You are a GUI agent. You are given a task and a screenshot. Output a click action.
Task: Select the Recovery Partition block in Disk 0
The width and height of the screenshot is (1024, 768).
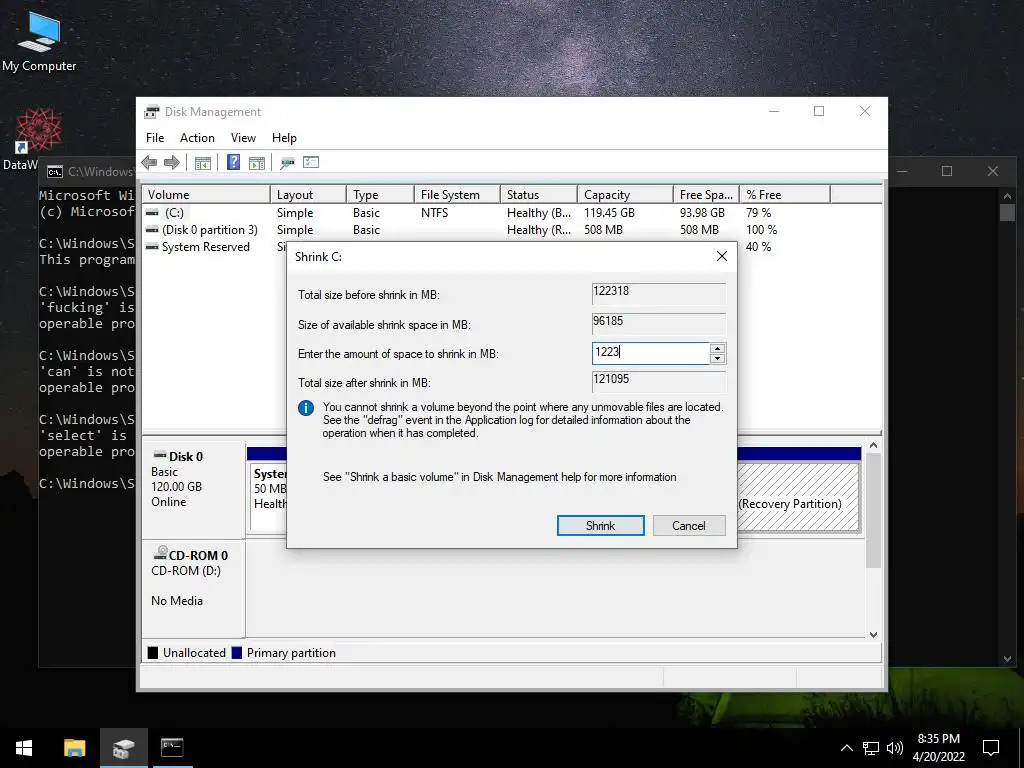[798, 497]
